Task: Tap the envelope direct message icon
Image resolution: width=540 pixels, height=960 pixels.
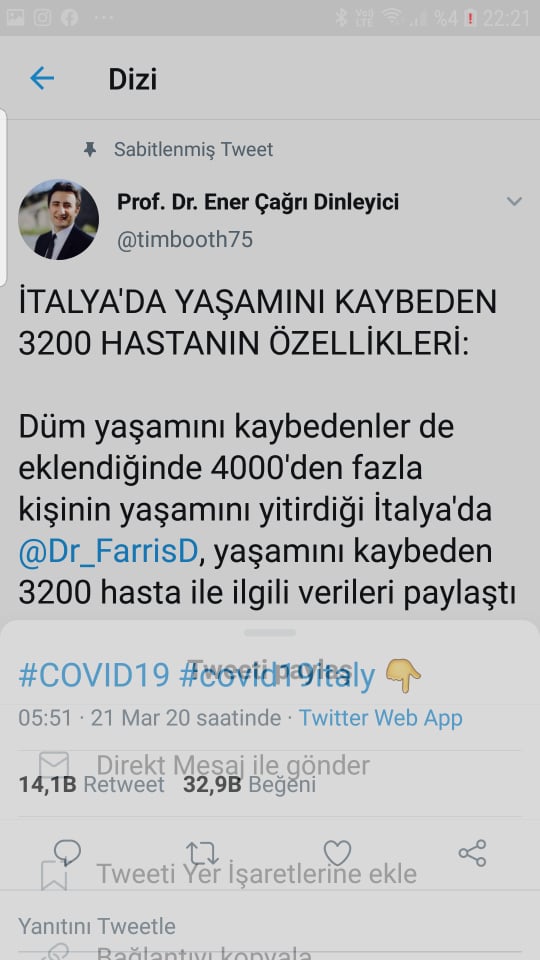Action: [x=54, y=765]
